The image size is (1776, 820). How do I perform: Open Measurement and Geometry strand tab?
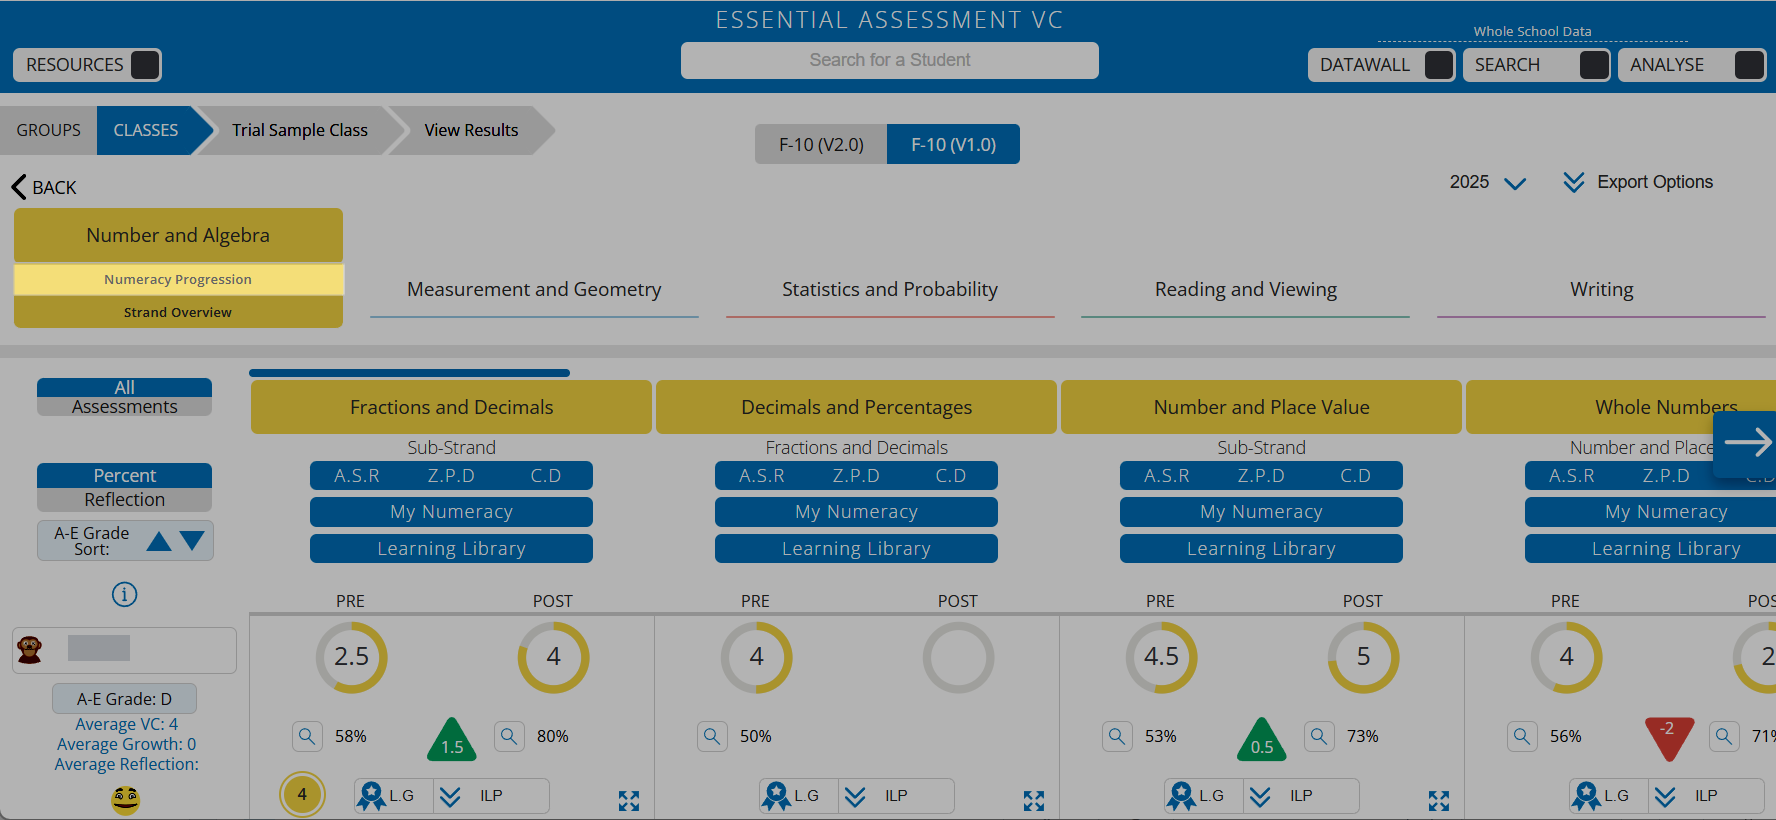point(534,290)
